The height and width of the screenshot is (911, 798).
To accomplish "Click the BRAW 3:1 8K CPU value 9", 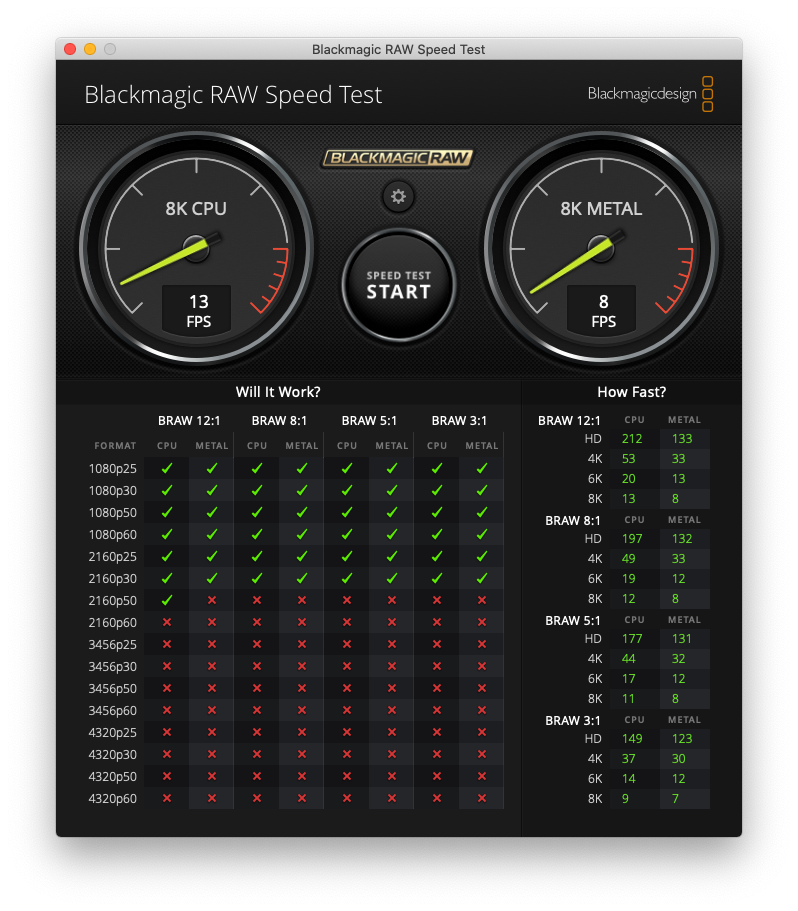I will coord(625,799).
